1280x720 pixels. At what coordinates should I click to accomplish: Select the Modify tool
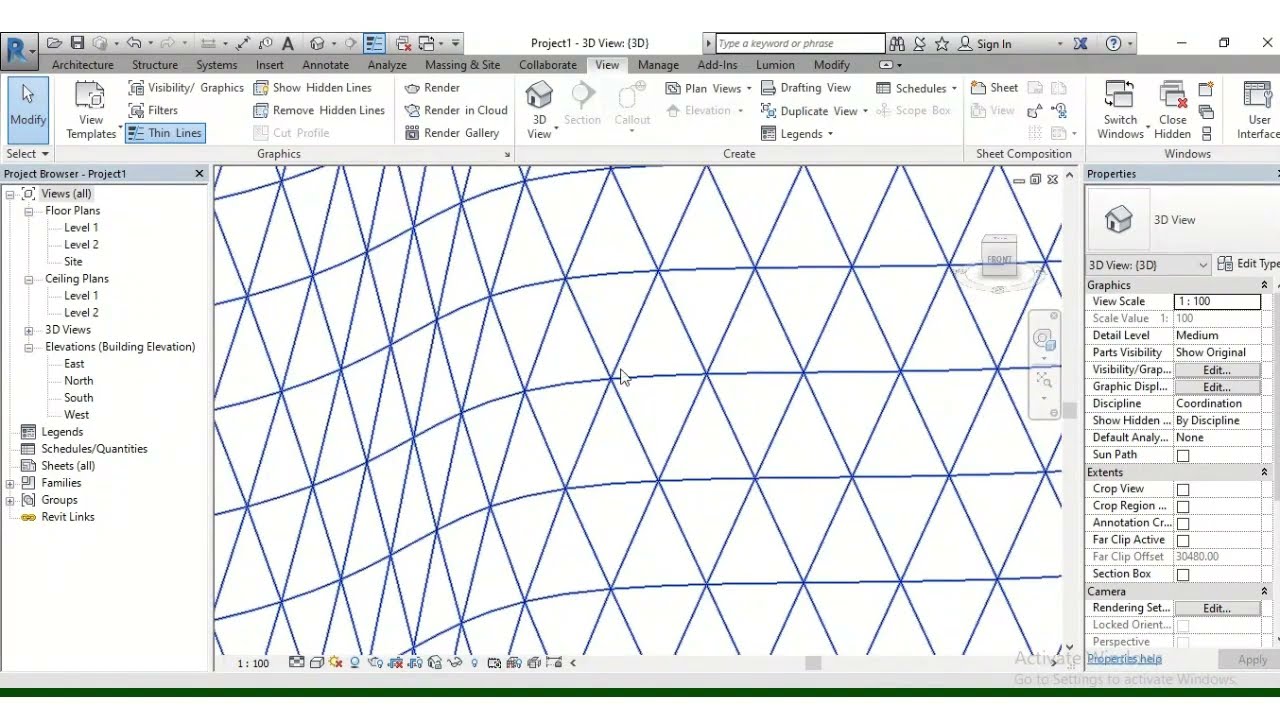[x=27, y=110]
